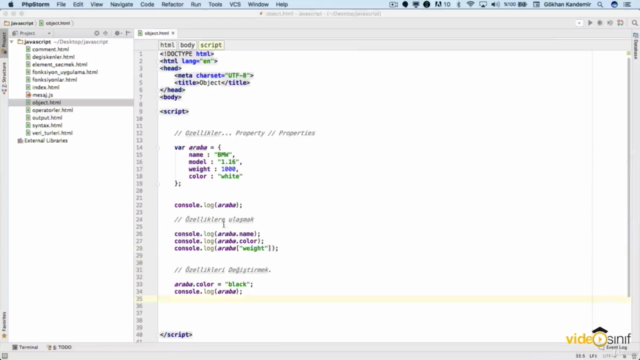
Task: Click the lock read-only status icon
Action: 624,356
